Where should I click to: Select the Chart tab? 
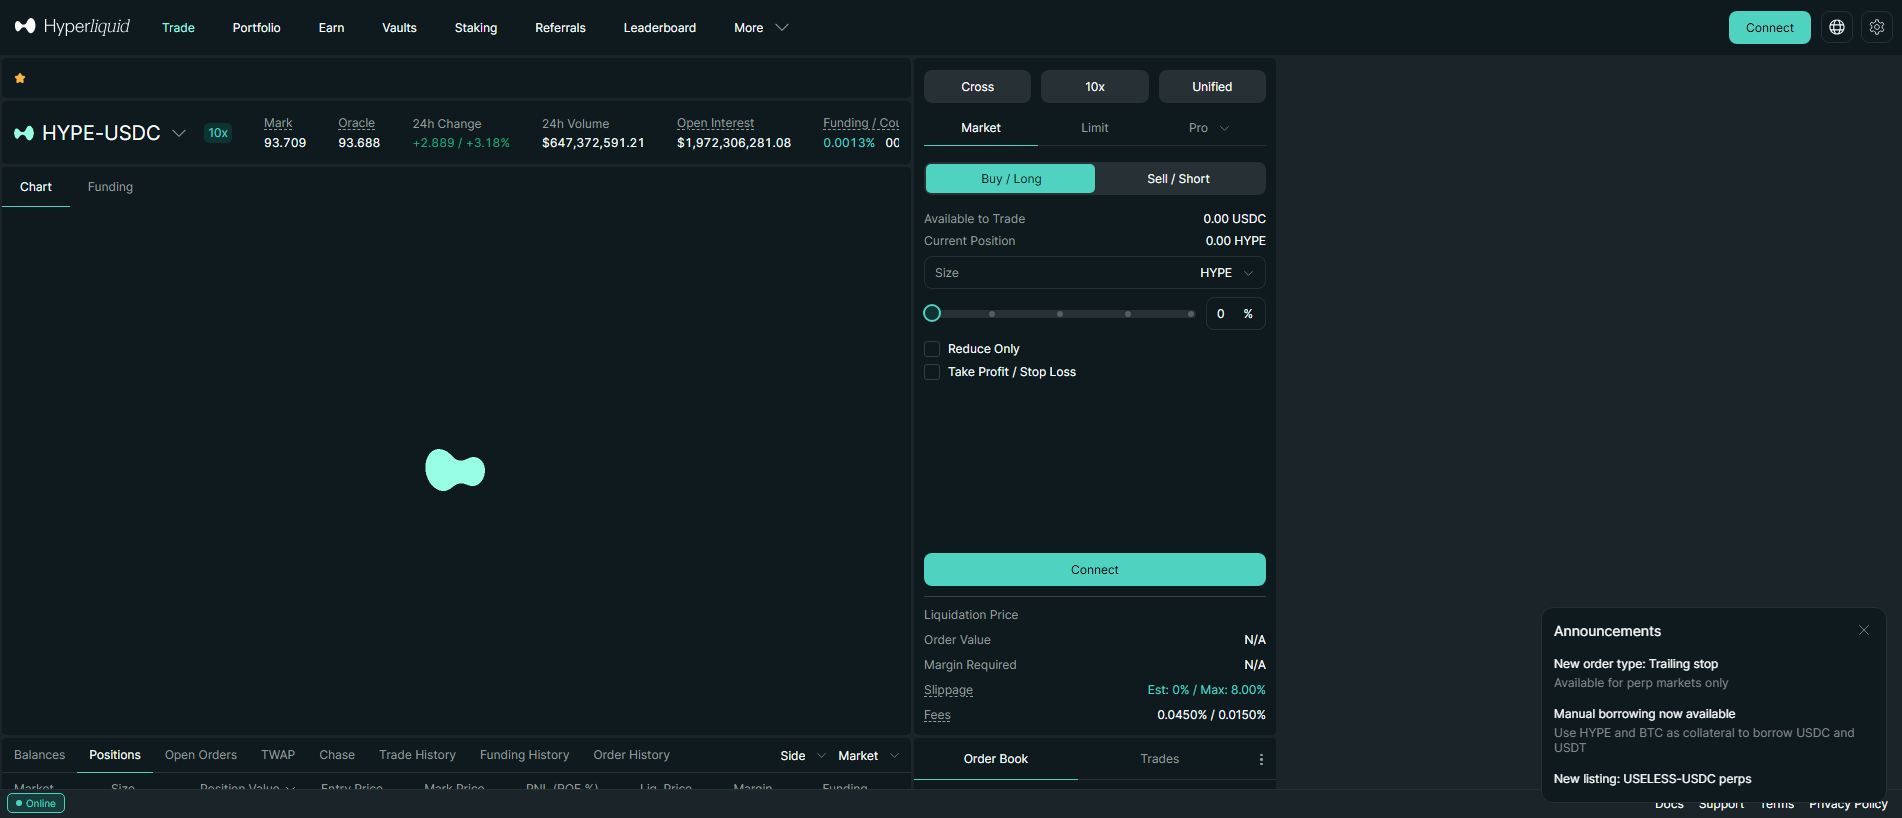36,187
